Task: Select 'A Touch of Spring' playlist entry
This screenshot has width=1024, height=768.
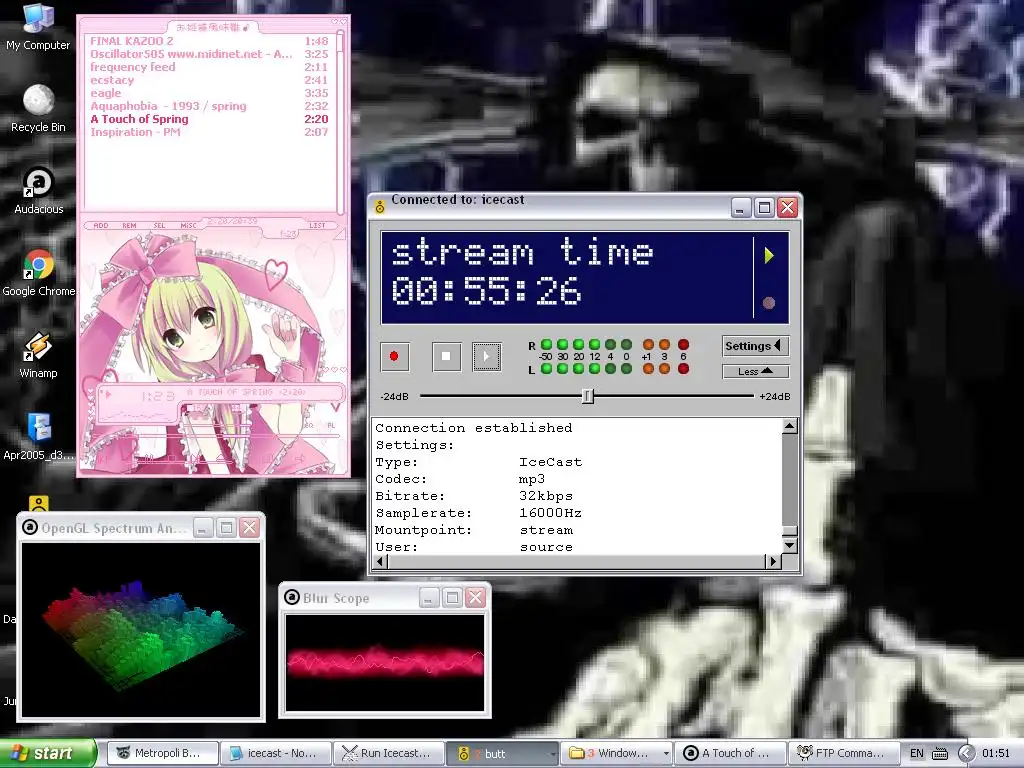Action: (209, 120)
